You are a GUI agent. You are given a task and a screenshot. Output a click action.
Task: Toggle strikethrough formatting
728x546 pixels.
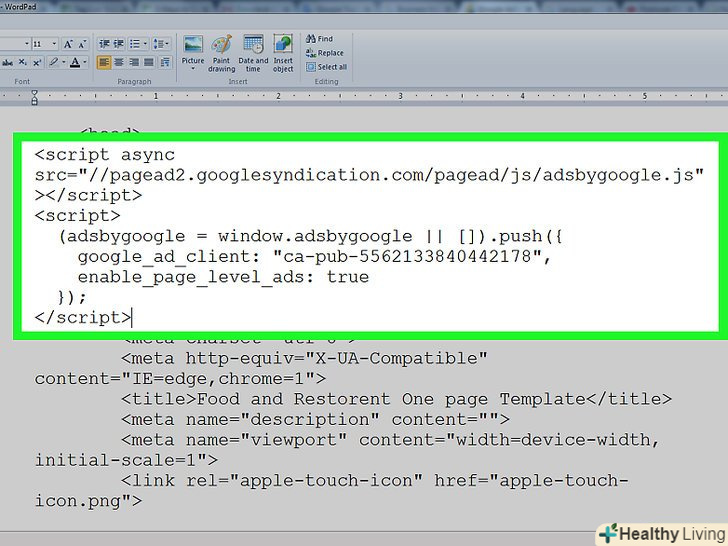pos(7,62)
